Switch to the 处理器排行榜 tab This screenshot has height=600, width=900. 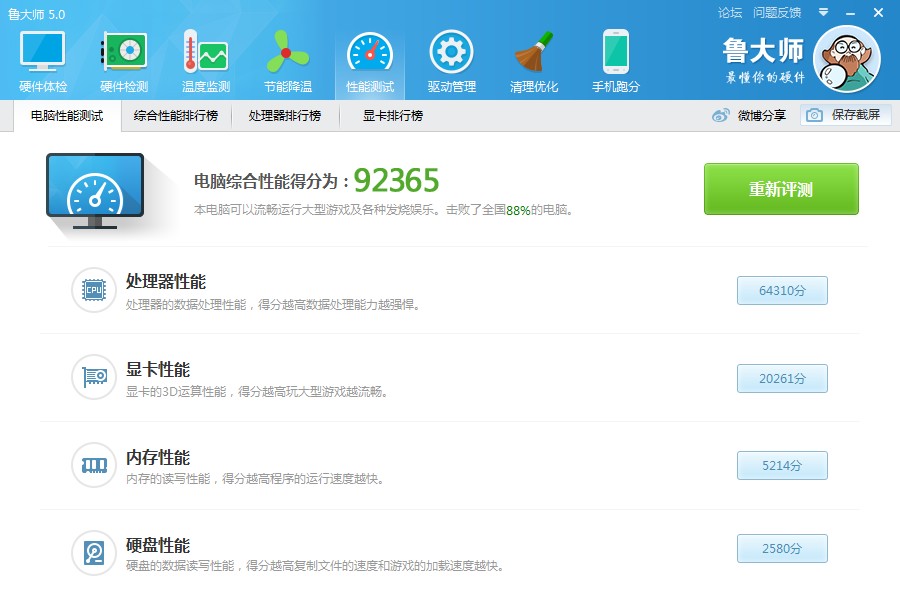click(x=285, y=116)
